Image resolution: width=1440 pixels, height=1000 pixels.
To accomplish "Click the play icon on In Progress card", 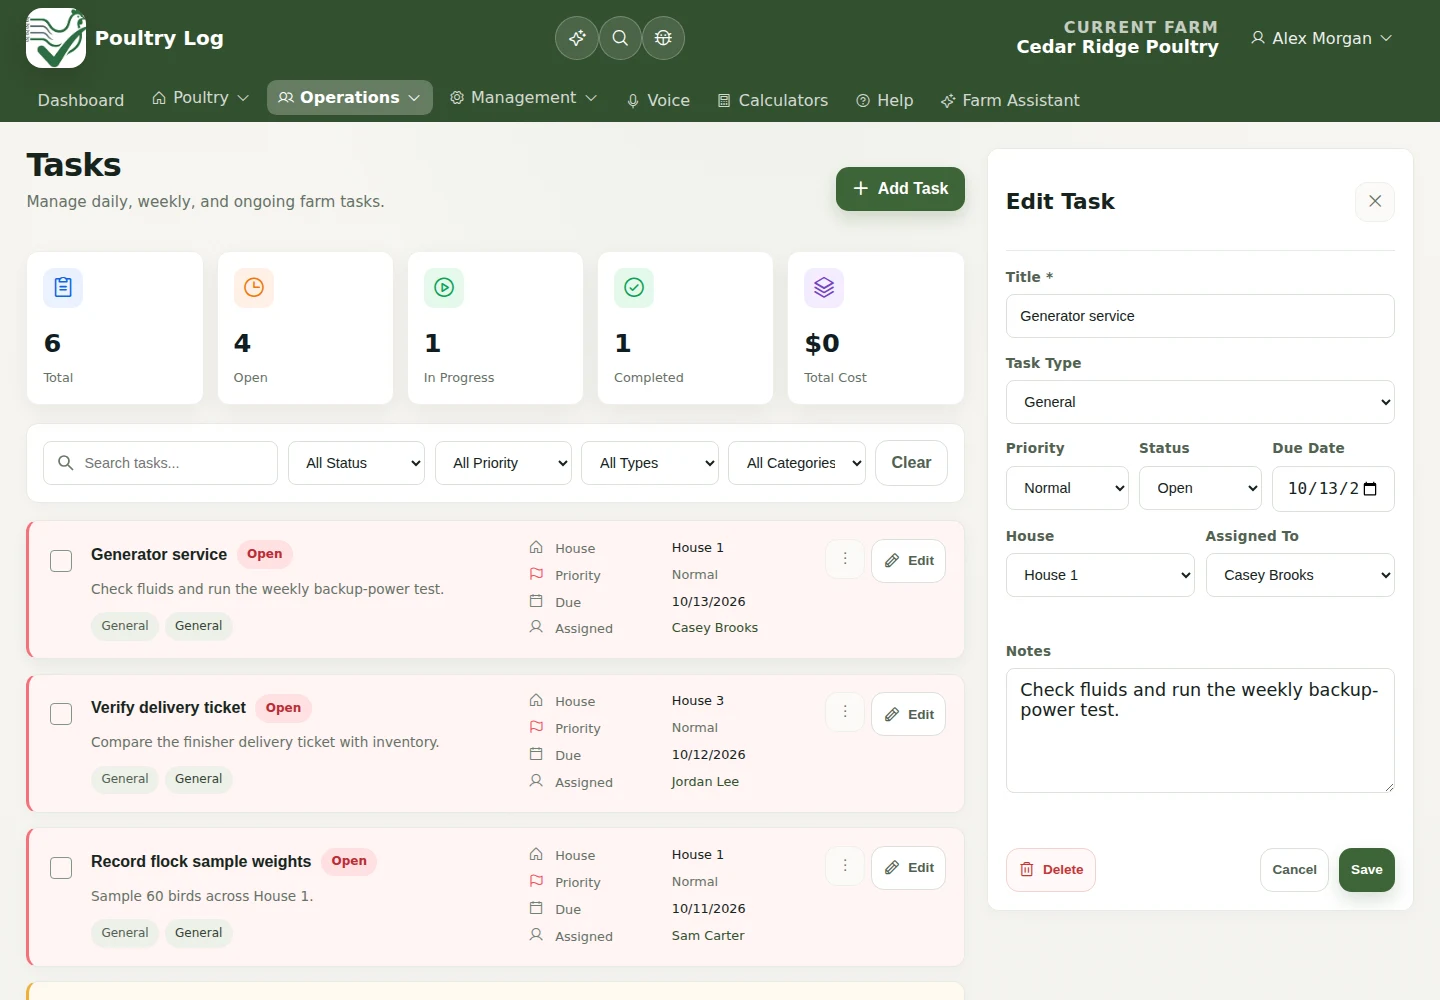I will click(444, 288).
